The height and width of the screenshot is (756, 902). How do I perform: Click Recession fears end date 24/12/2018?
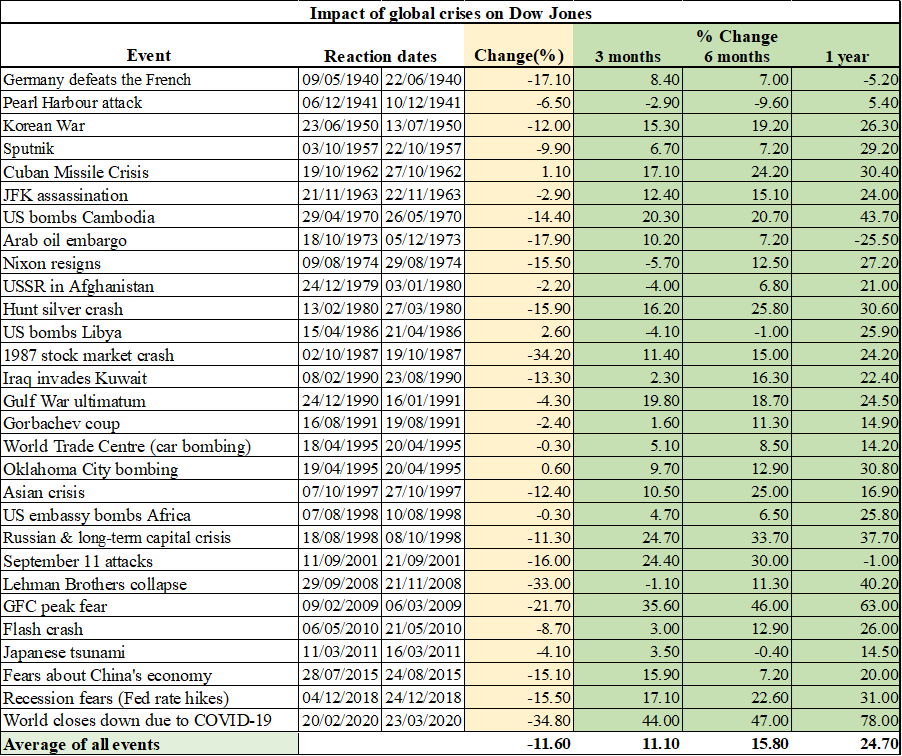click(x=423, y=698)
